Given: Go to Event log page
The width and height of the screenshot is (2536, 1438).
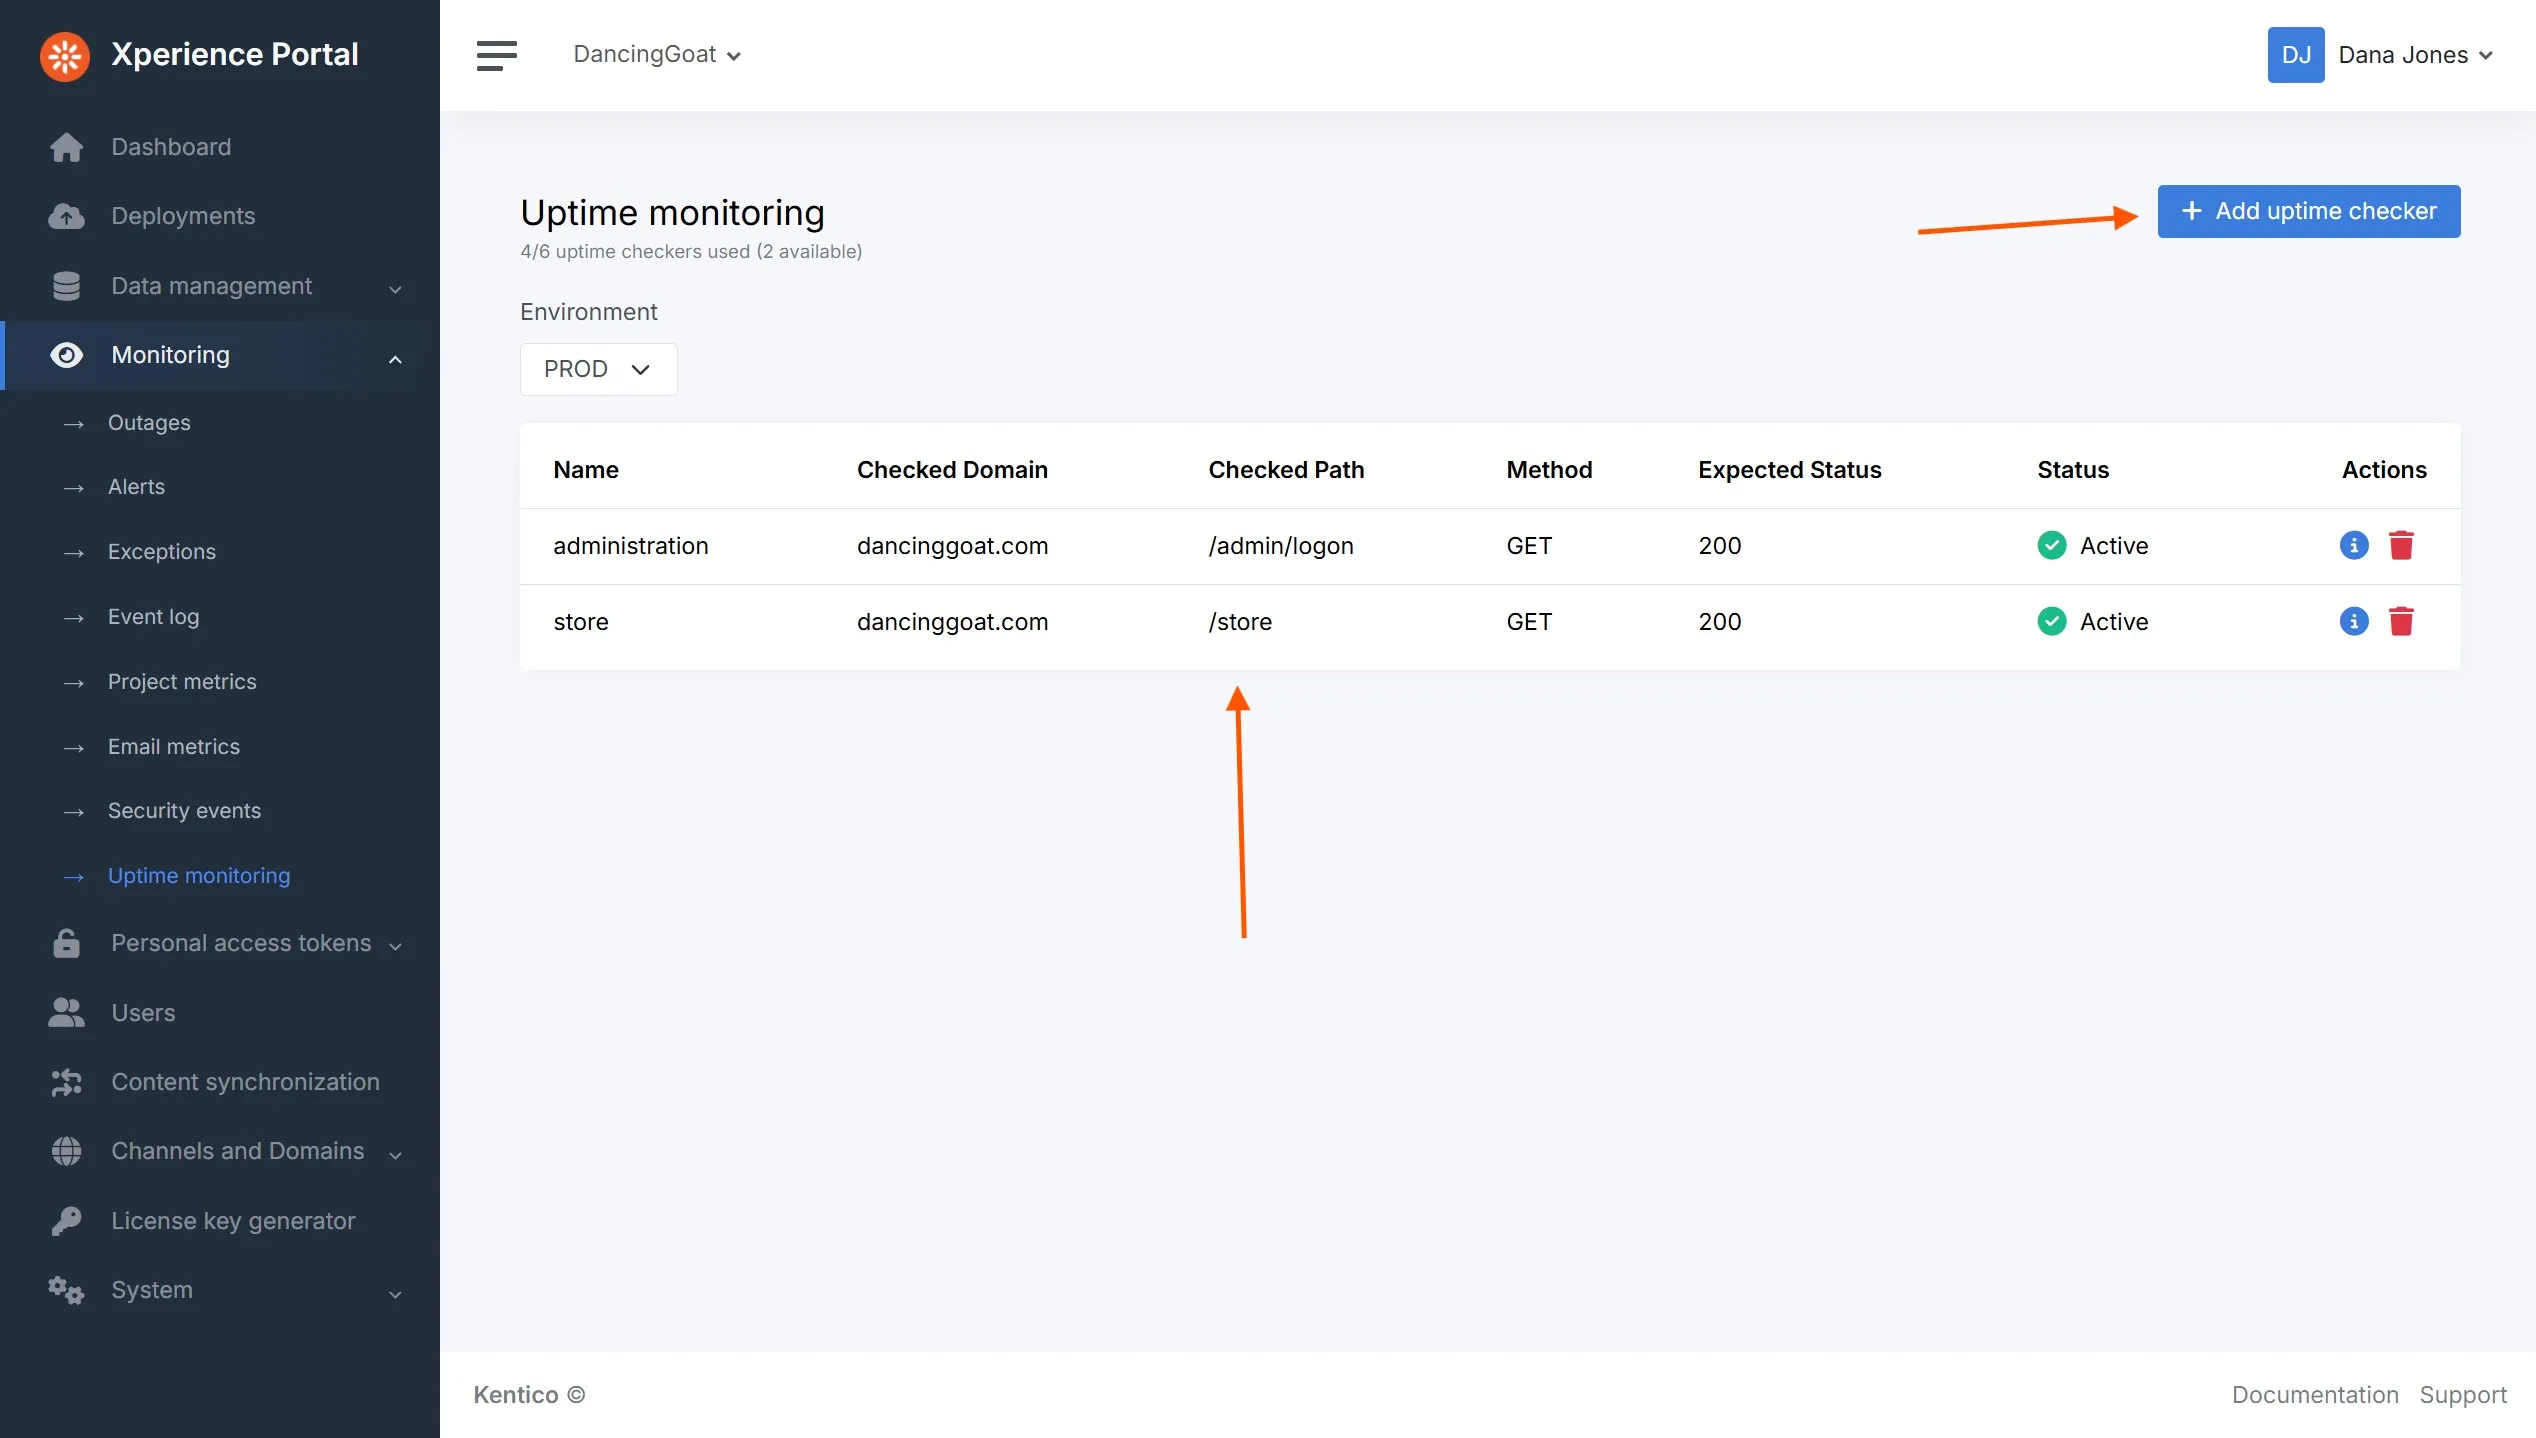Looking at the screenshot, I should (x=153, y=617).
